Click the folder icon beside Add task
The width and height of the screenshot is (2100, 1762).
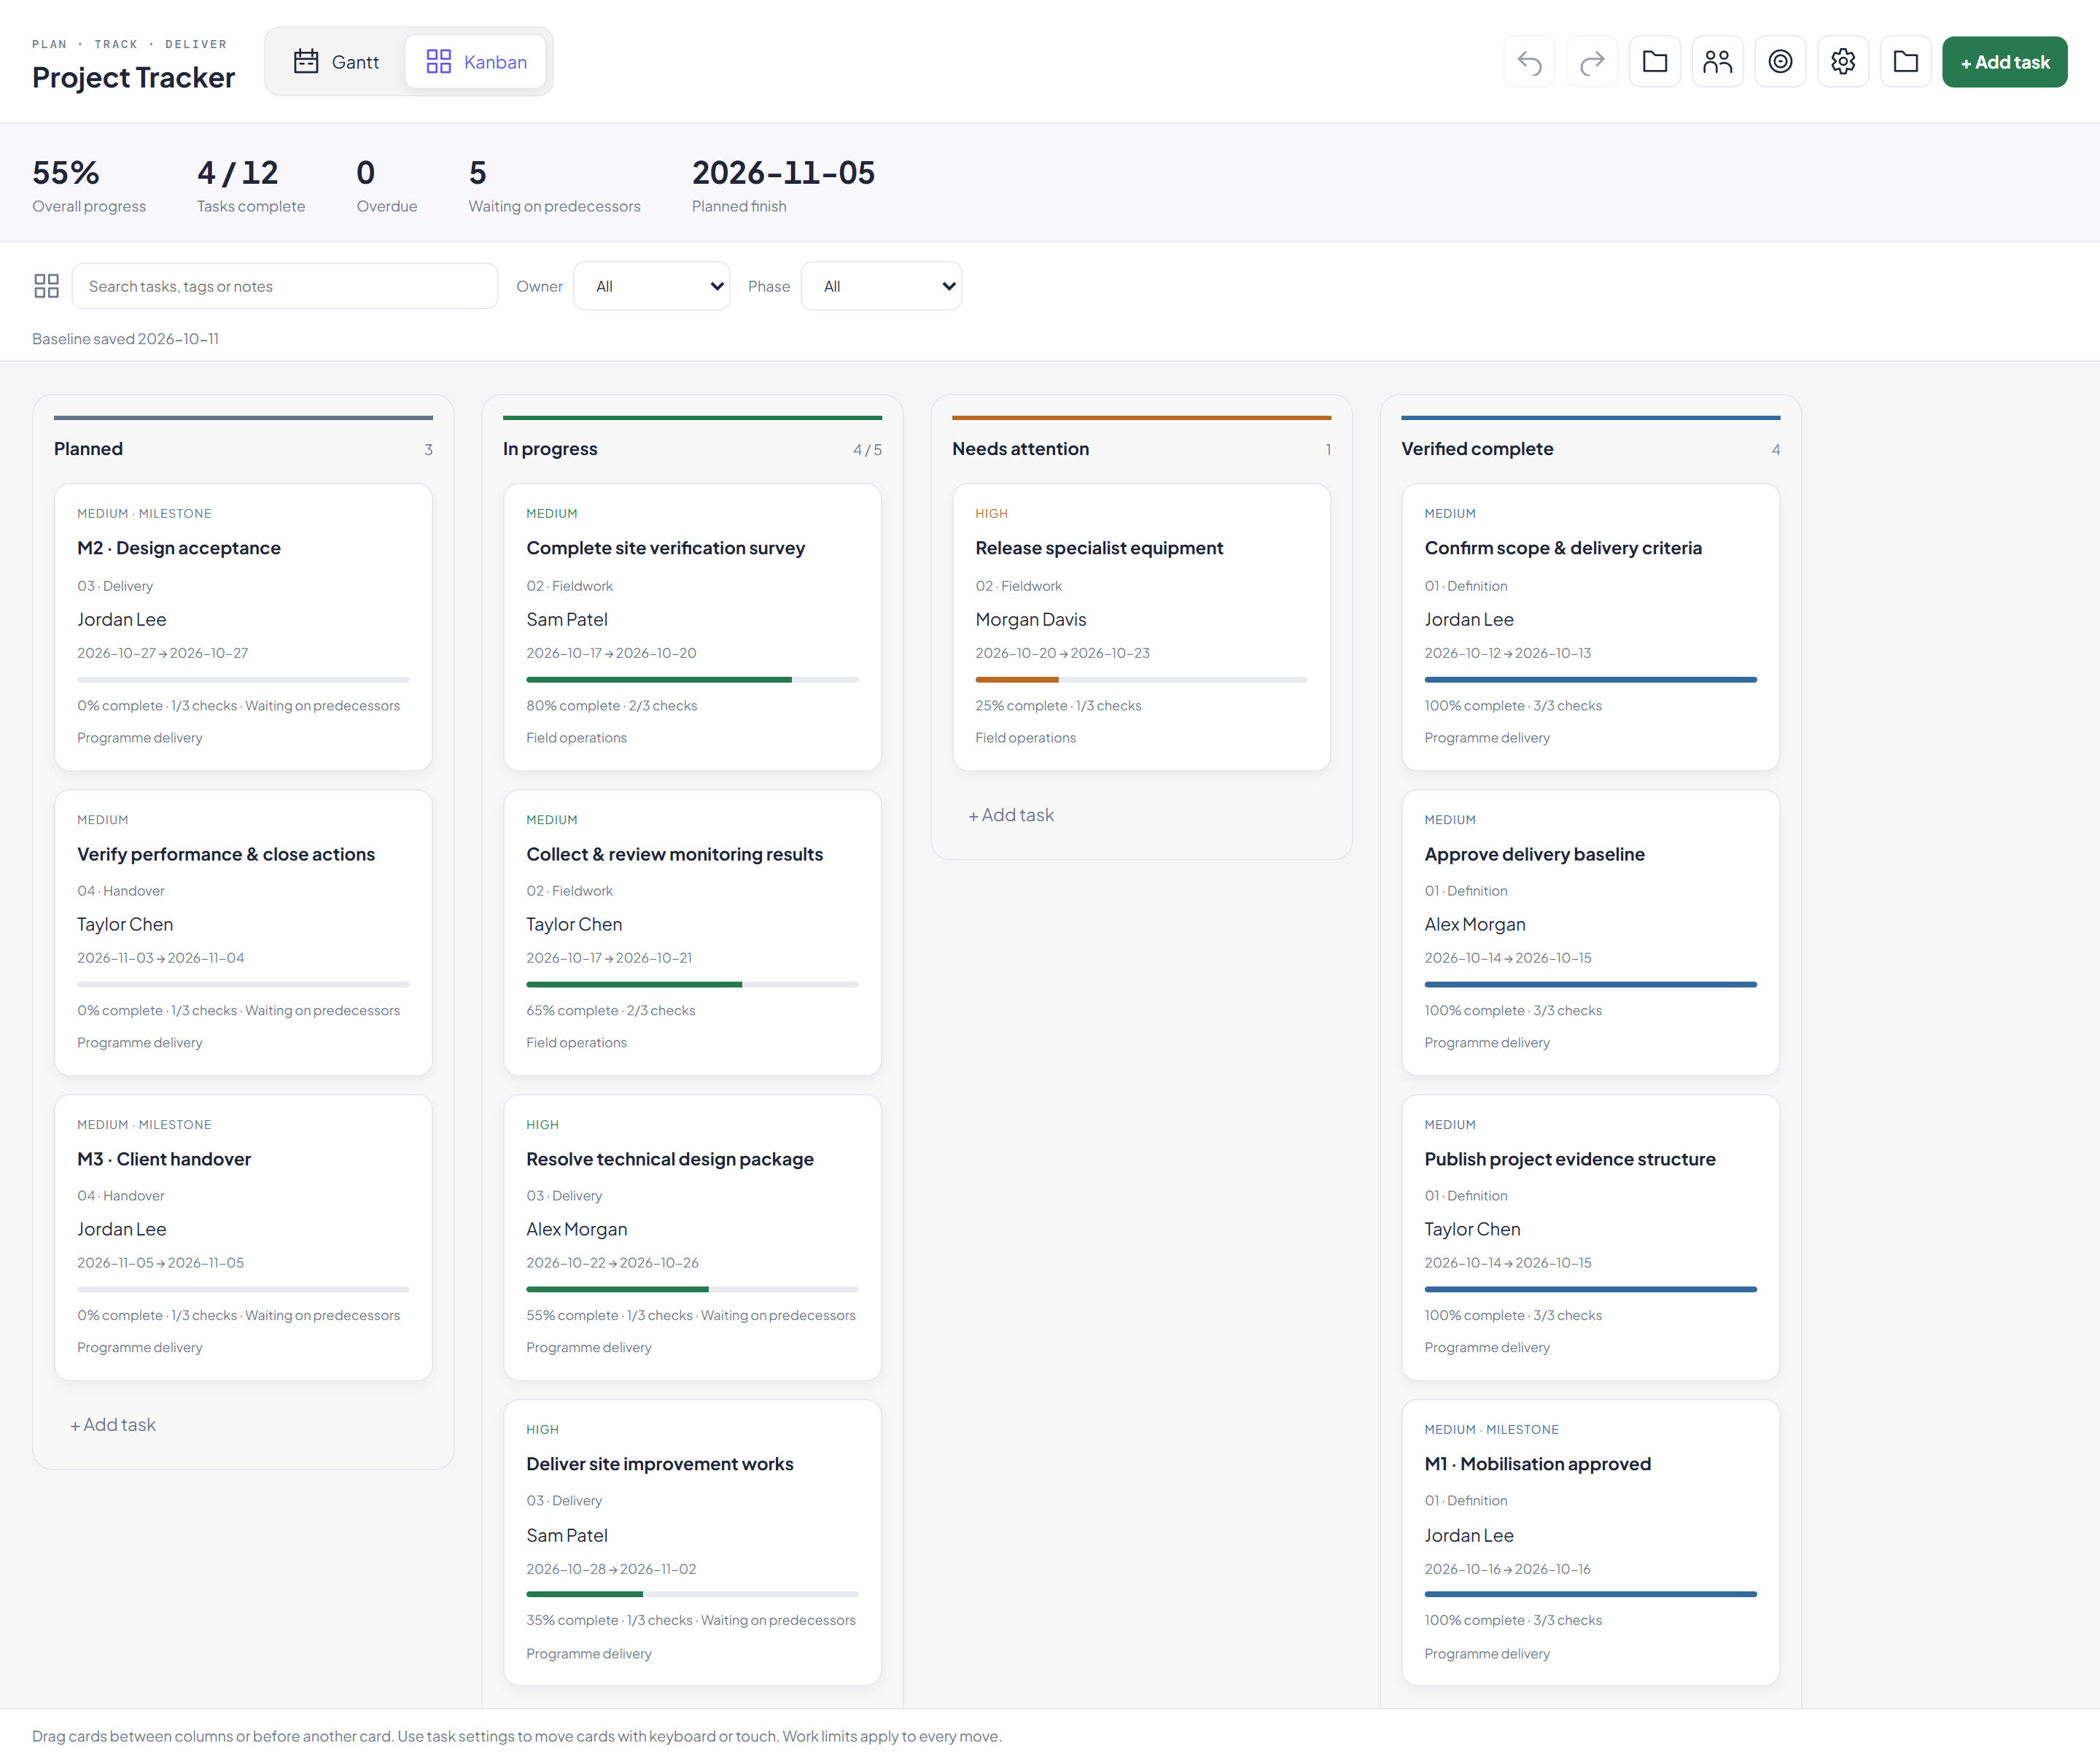[1906, 62]
